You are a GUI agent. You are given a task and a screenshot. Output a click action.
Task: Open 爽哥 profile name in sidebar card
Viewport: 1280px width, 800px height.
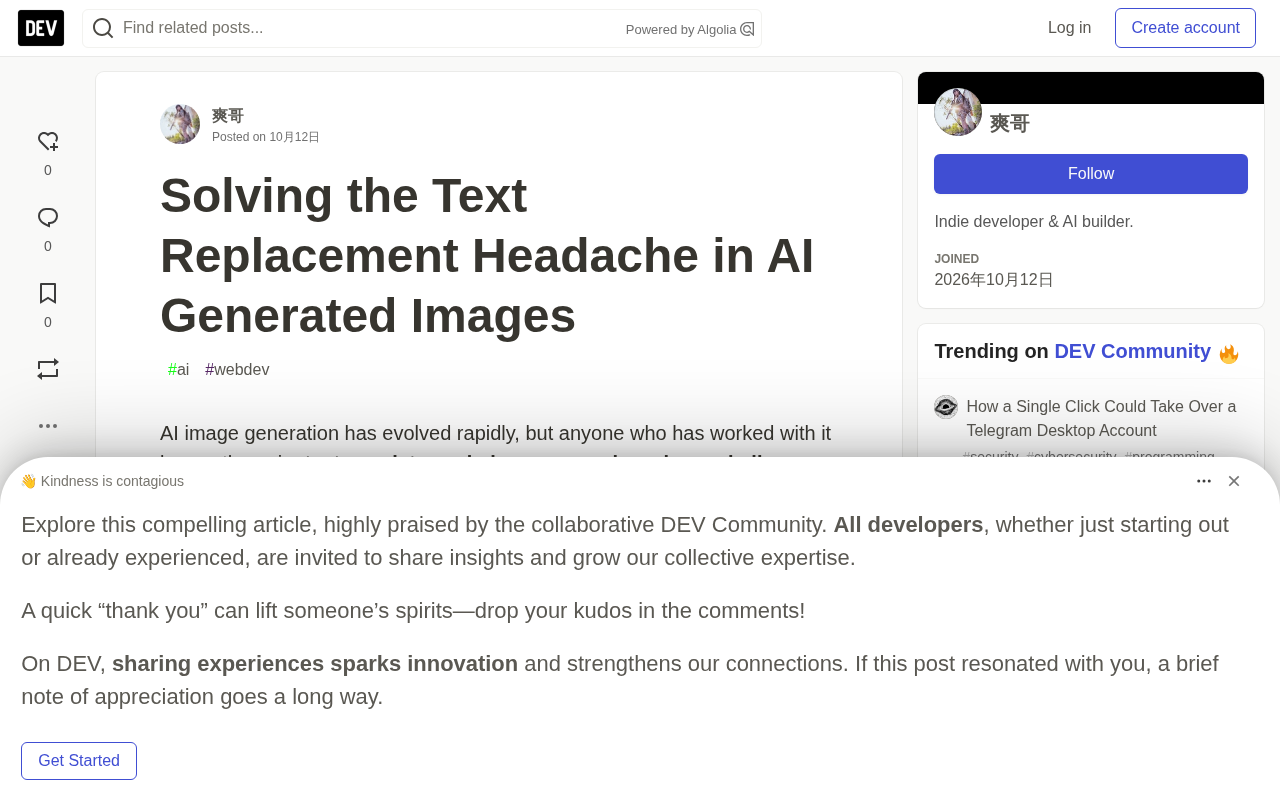coord(1010,123)
